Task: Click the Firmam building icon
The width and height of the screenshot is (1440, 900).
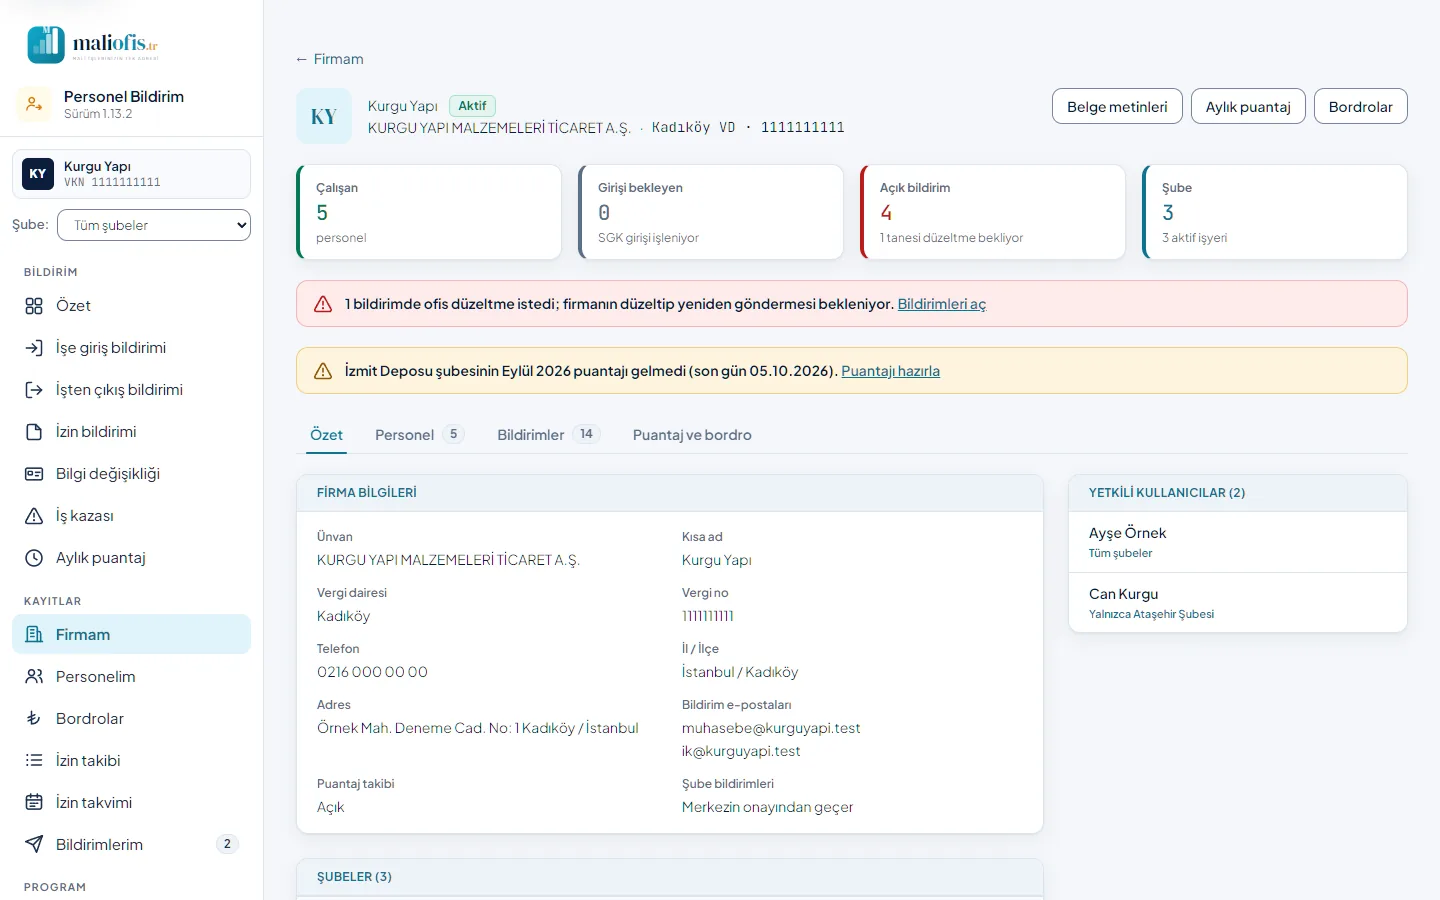Action: pyautogui.click(x=34, y=634)
